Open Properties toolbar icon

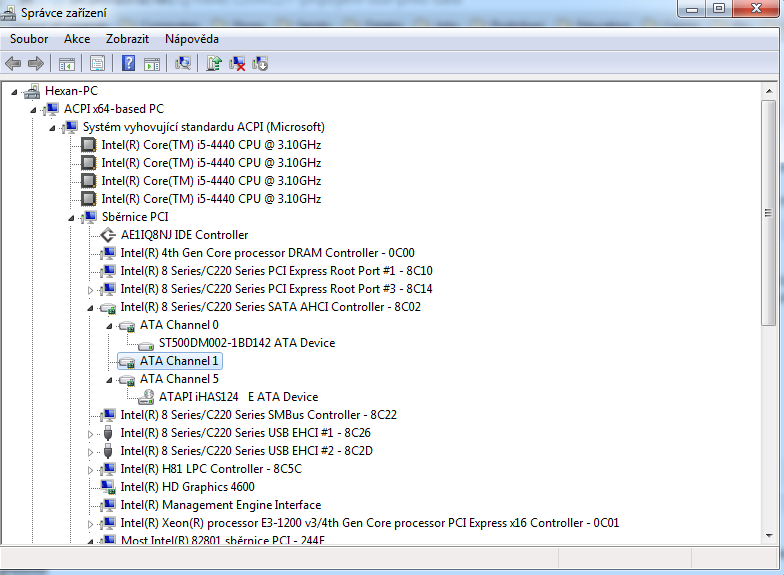(98, 64)
